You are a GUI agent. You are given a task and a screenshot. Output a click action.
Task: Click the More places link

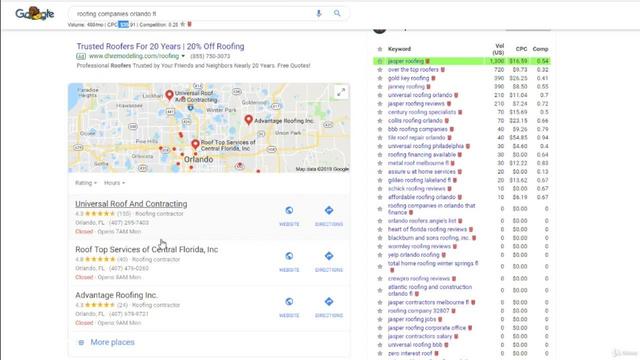click(x=112, y=342)
